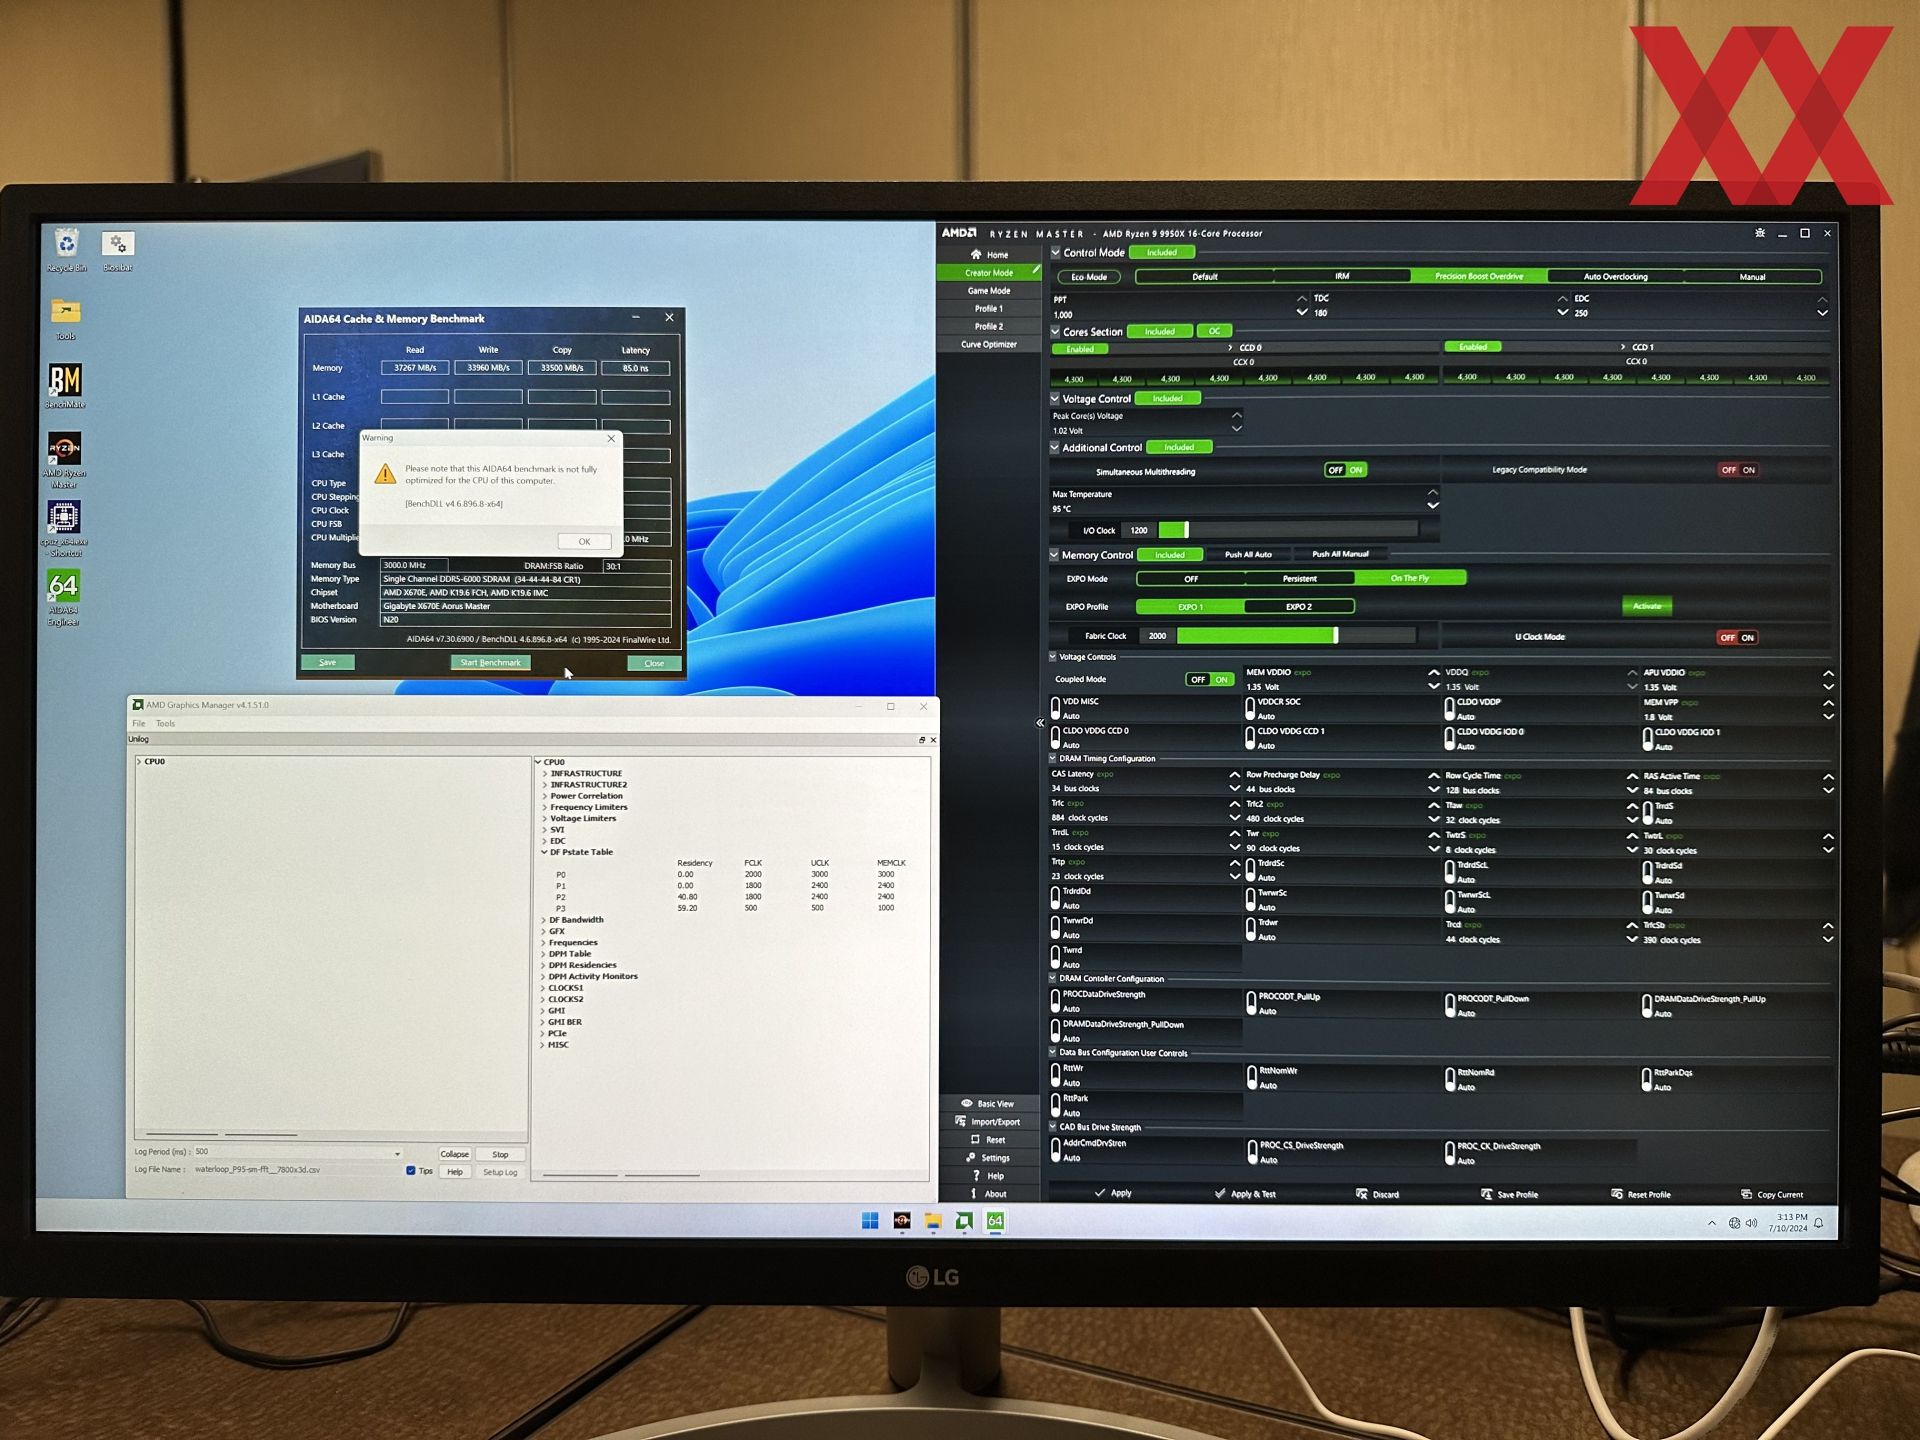This screenshot has width=1920, height=1440.
Task: Adjust Fabric Clock slider
Action: [1335, 636]
